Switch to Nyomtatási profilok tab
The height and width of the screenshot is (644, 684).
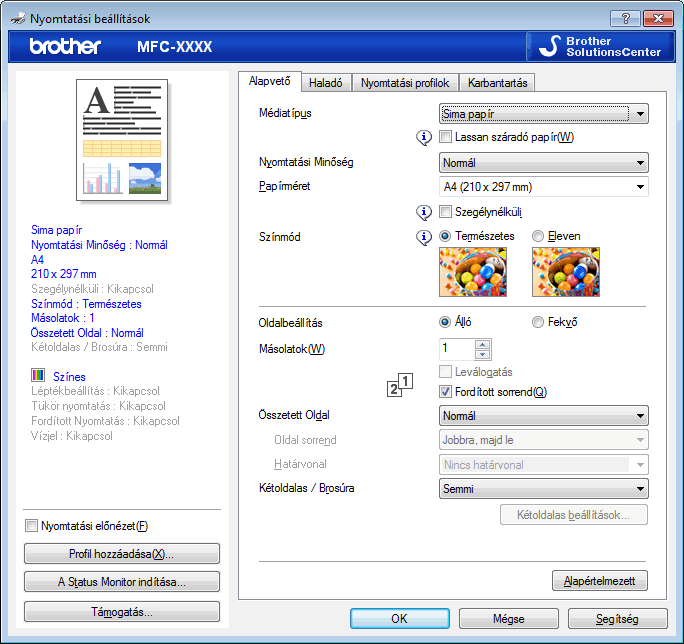pos(405,82)
